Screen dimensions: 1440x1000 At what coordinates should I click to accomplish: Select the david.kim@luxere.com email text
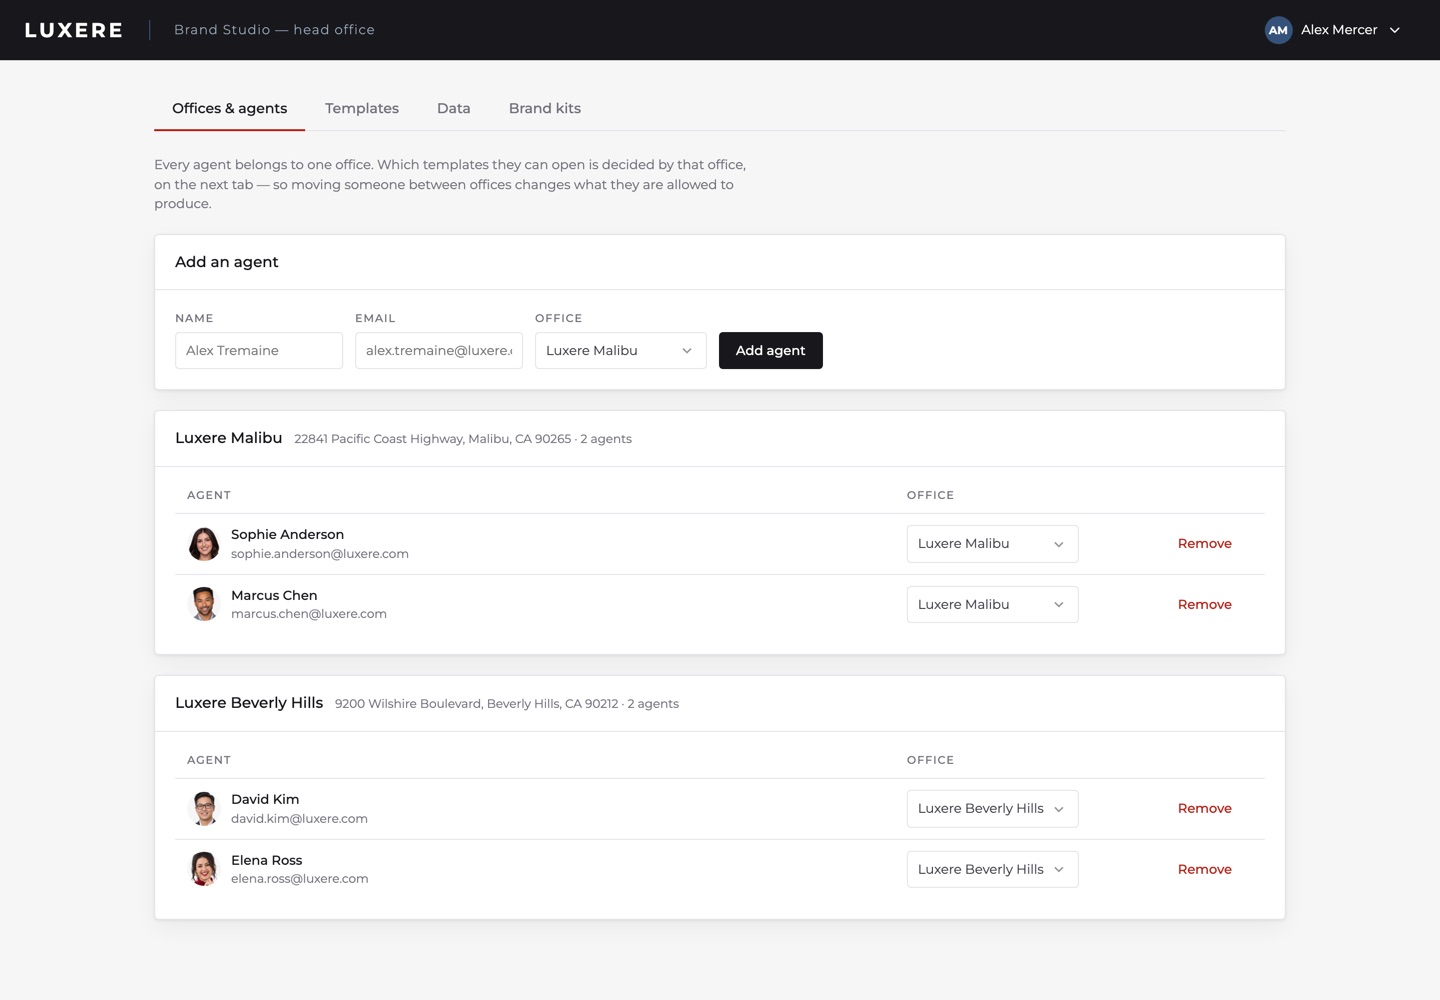[x=300, y=819]
